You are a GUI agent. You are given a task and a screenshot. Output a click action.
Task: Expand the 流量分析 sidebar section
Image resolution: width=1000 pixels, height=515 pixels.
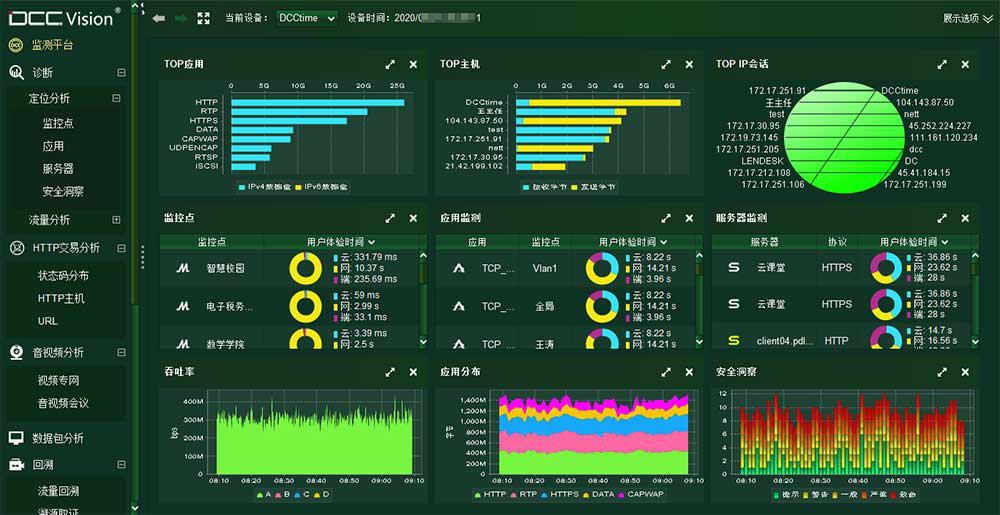[x=117, y=220]
